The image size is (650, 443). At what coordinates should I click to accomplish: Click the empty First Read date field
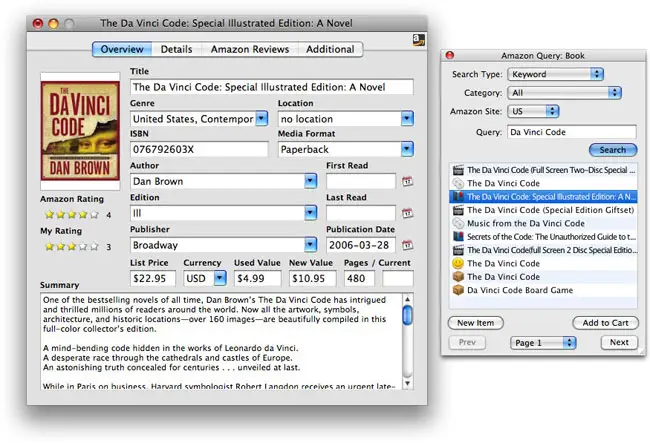click(x=361, y=181)
